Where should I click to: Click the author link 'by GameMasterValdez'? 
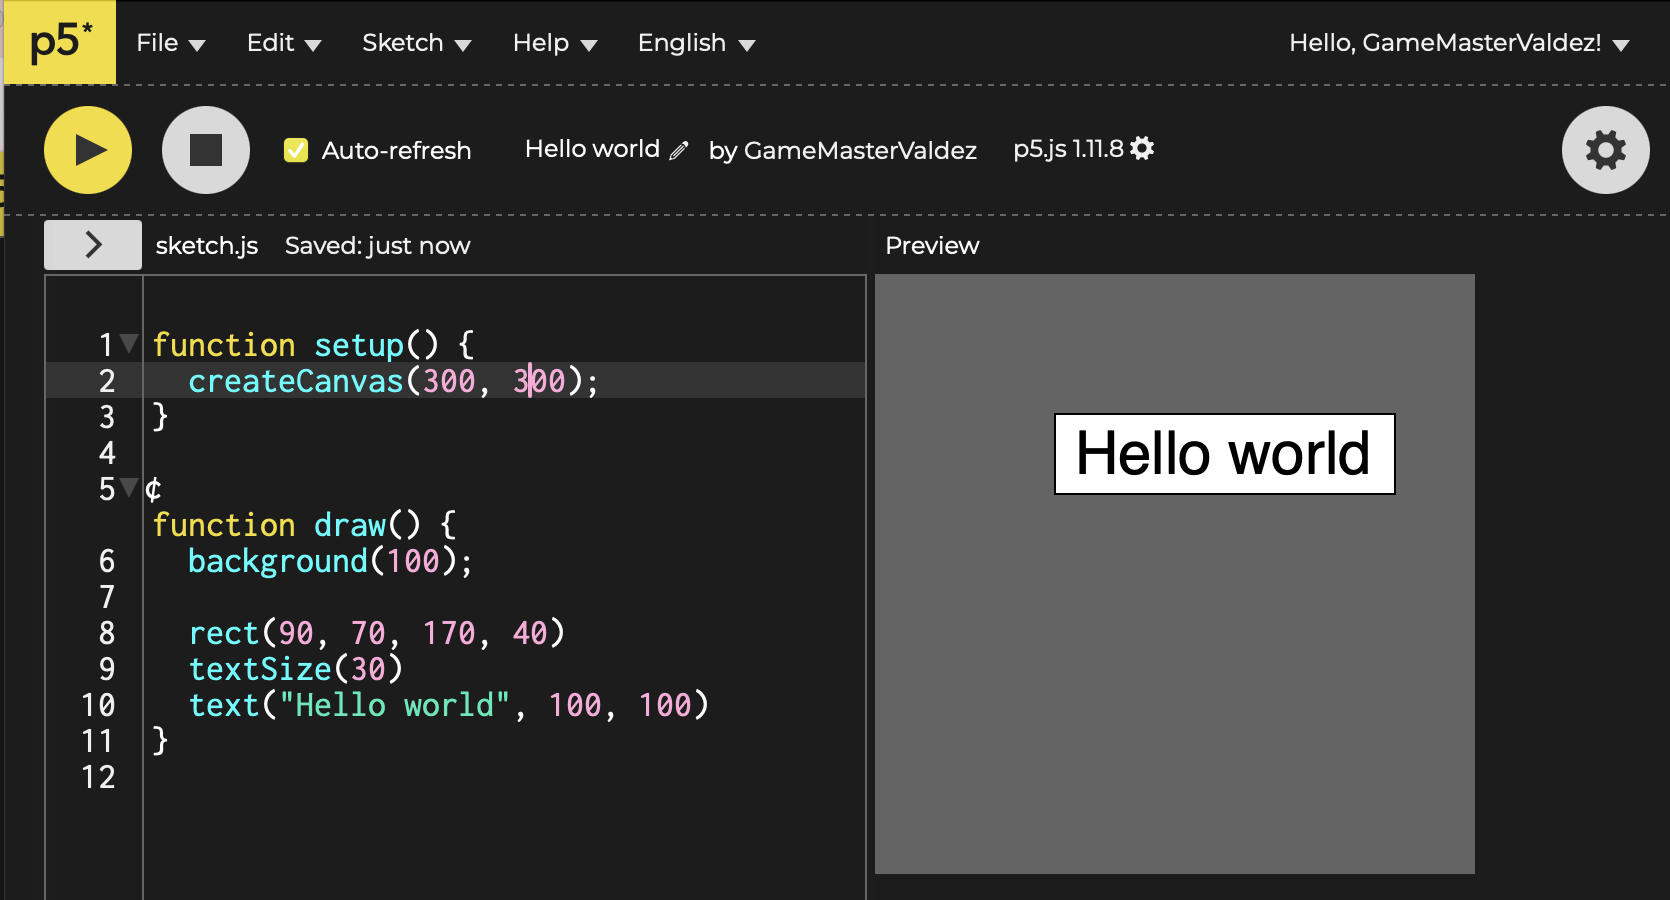pyautogui.click(x=843, y=151)
